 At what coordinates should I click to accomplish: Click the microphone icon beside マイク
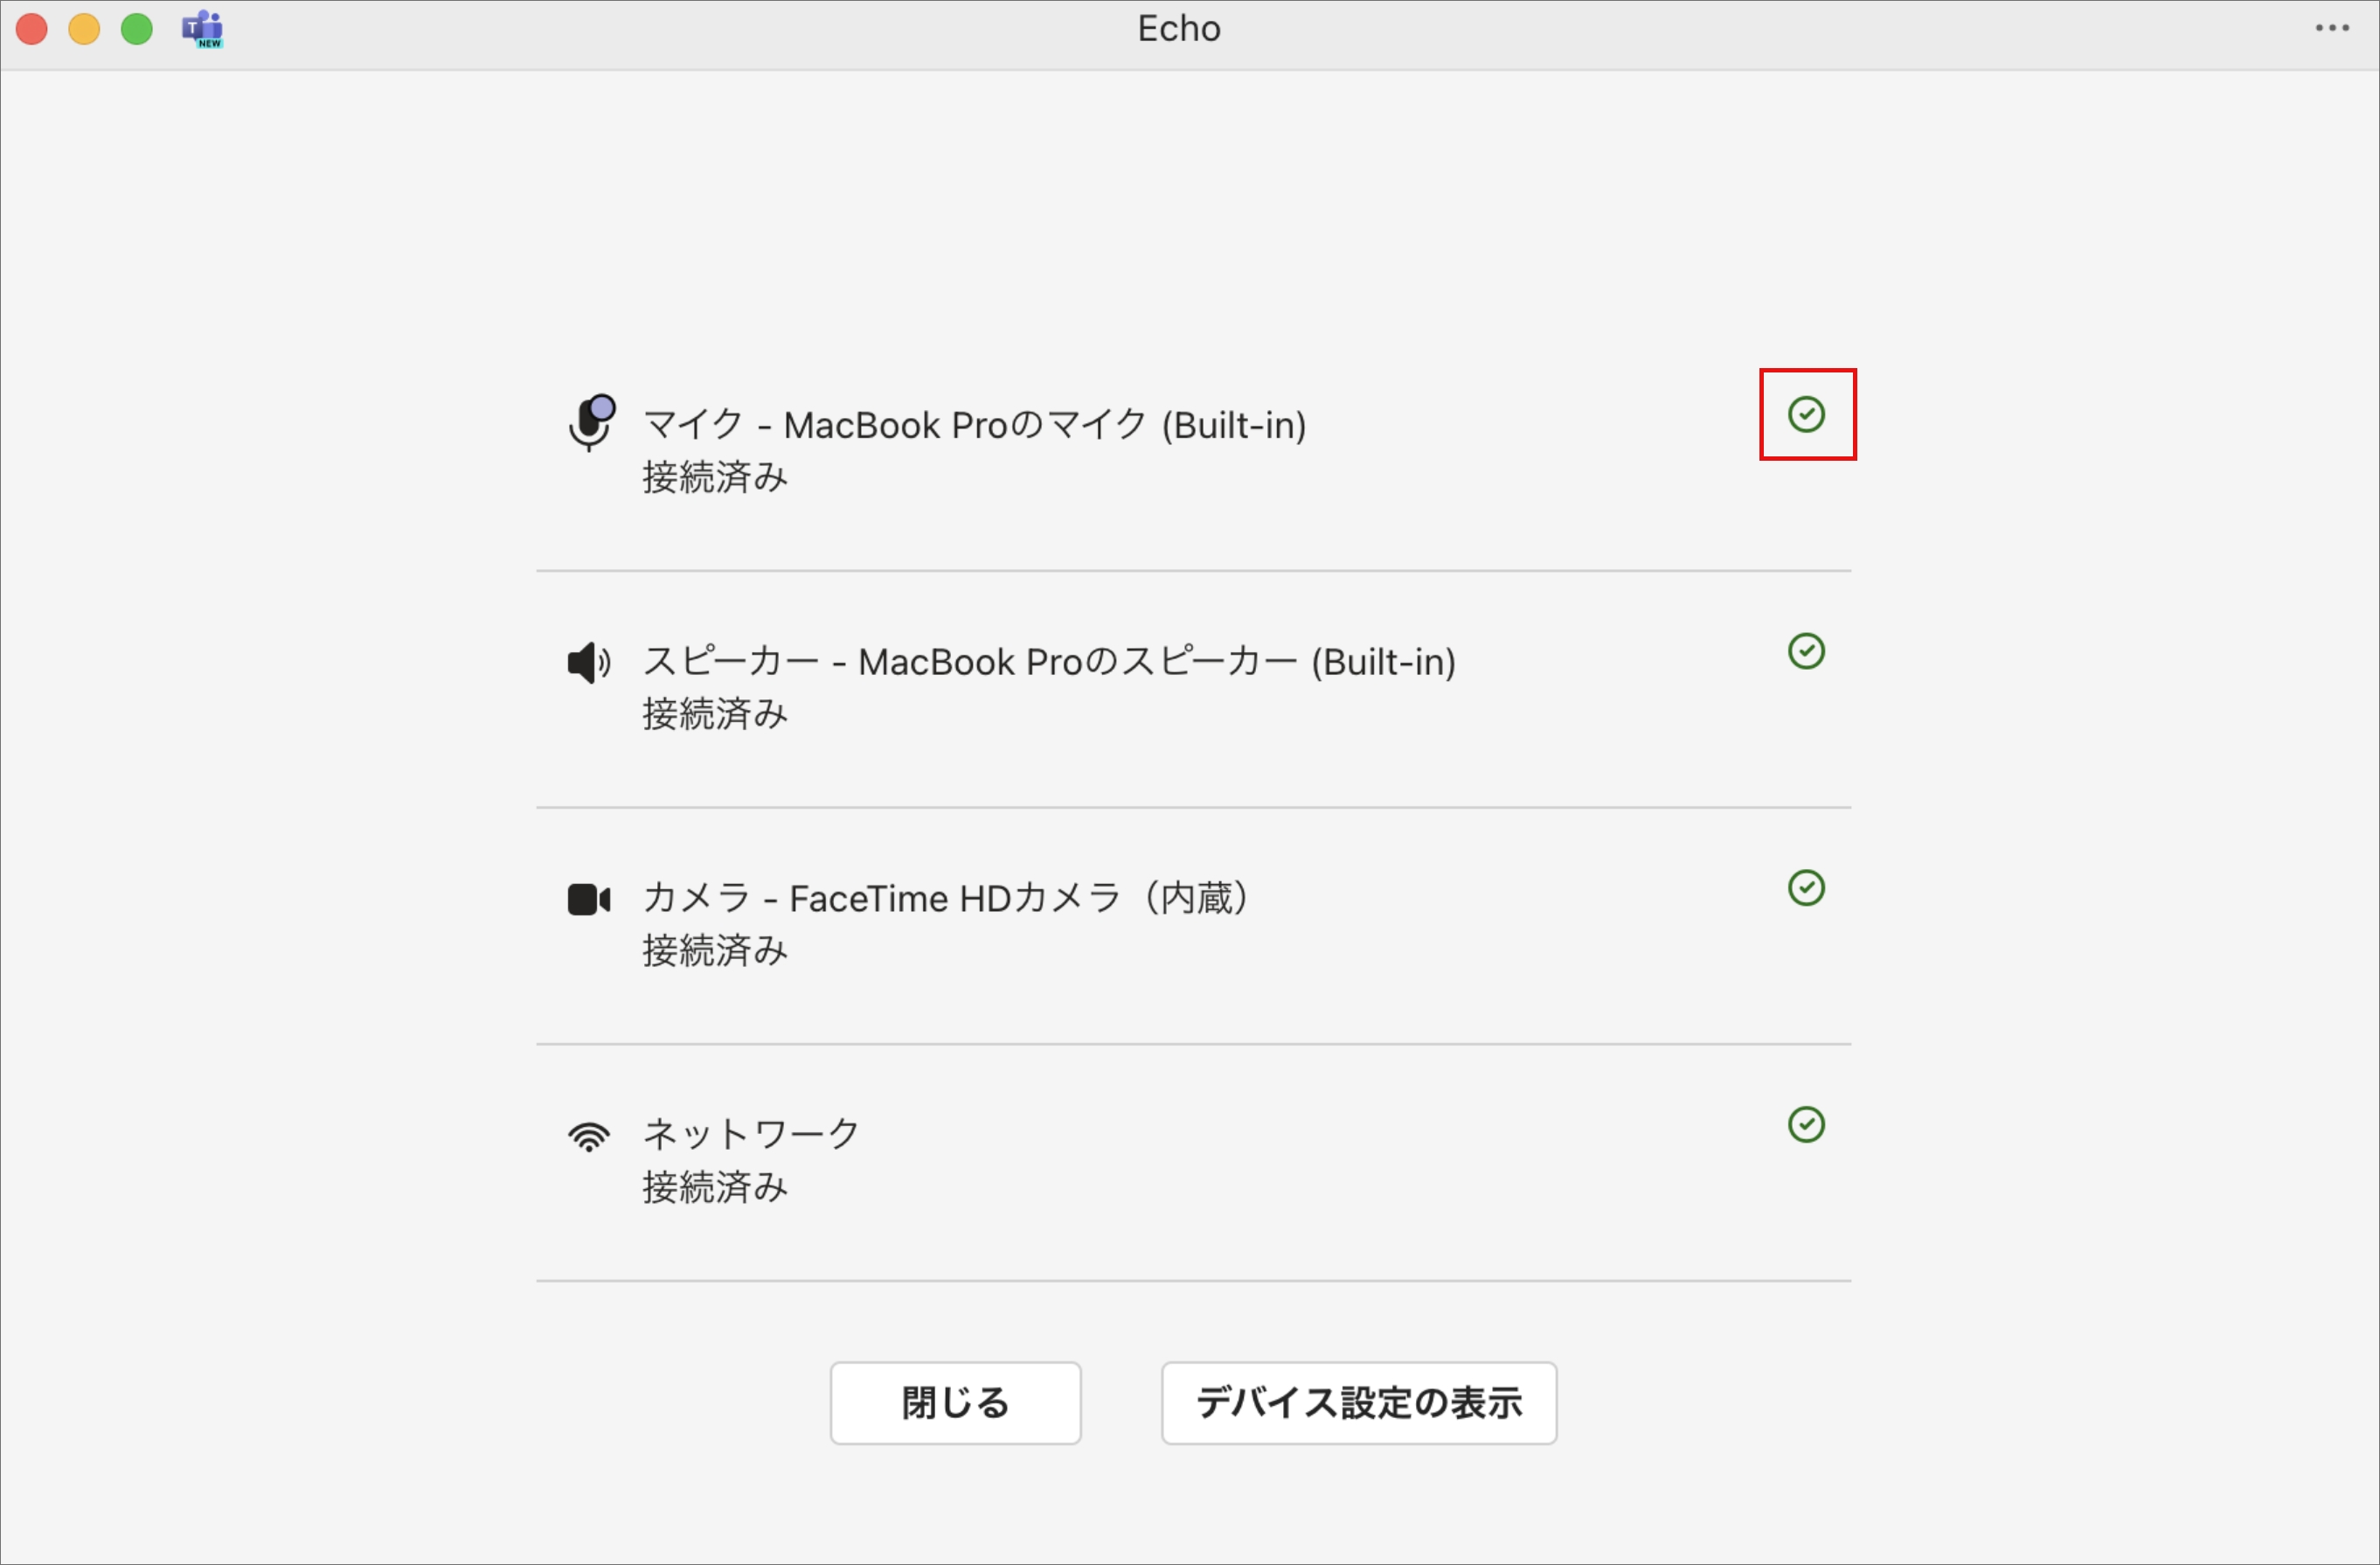tap(591, 422)
